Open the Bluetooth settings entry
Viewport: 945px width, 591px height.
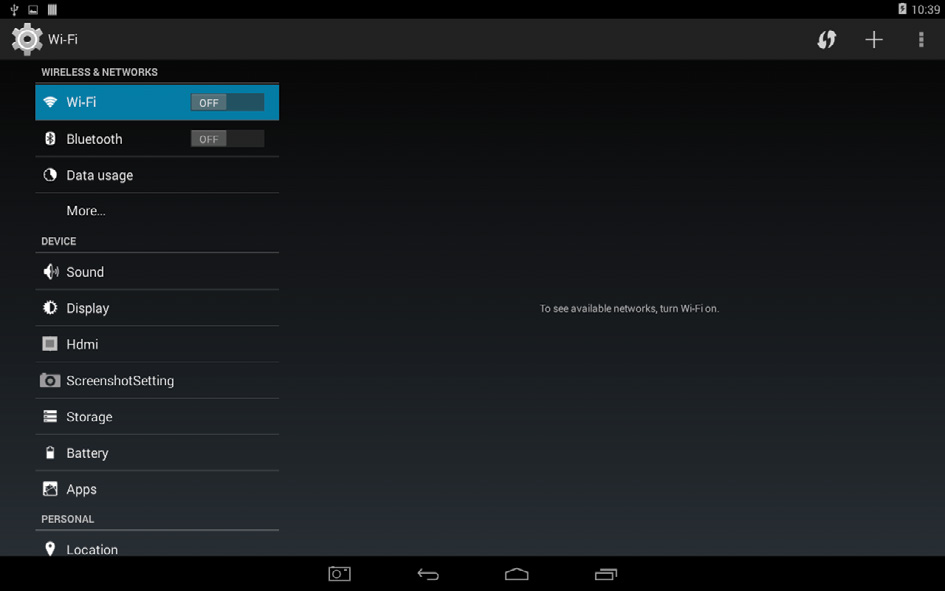pyautogui.click(x=157, y=139)
